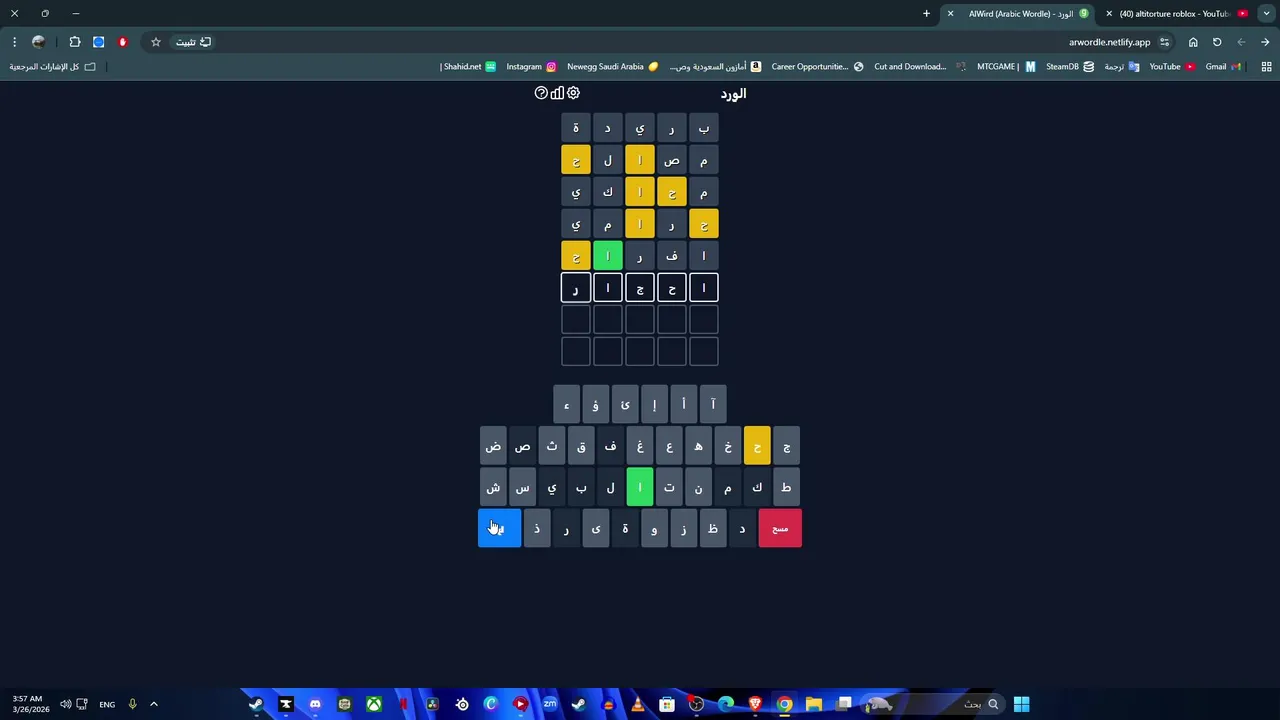Click the address bar showing arwordle.netlify.app
This screenshot has width=1280, height=720.
pos(1110,42)
